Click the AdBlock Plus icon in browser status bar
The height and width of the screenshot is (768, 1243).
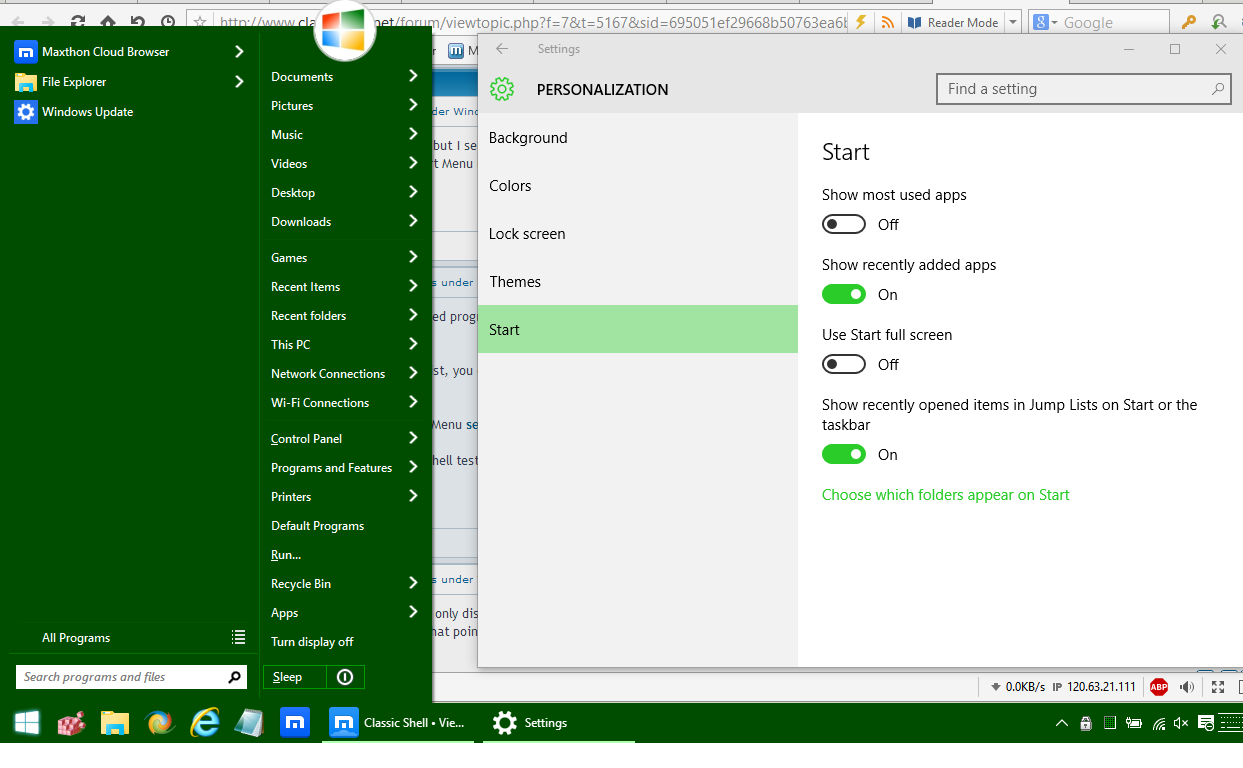point(1159,687)
